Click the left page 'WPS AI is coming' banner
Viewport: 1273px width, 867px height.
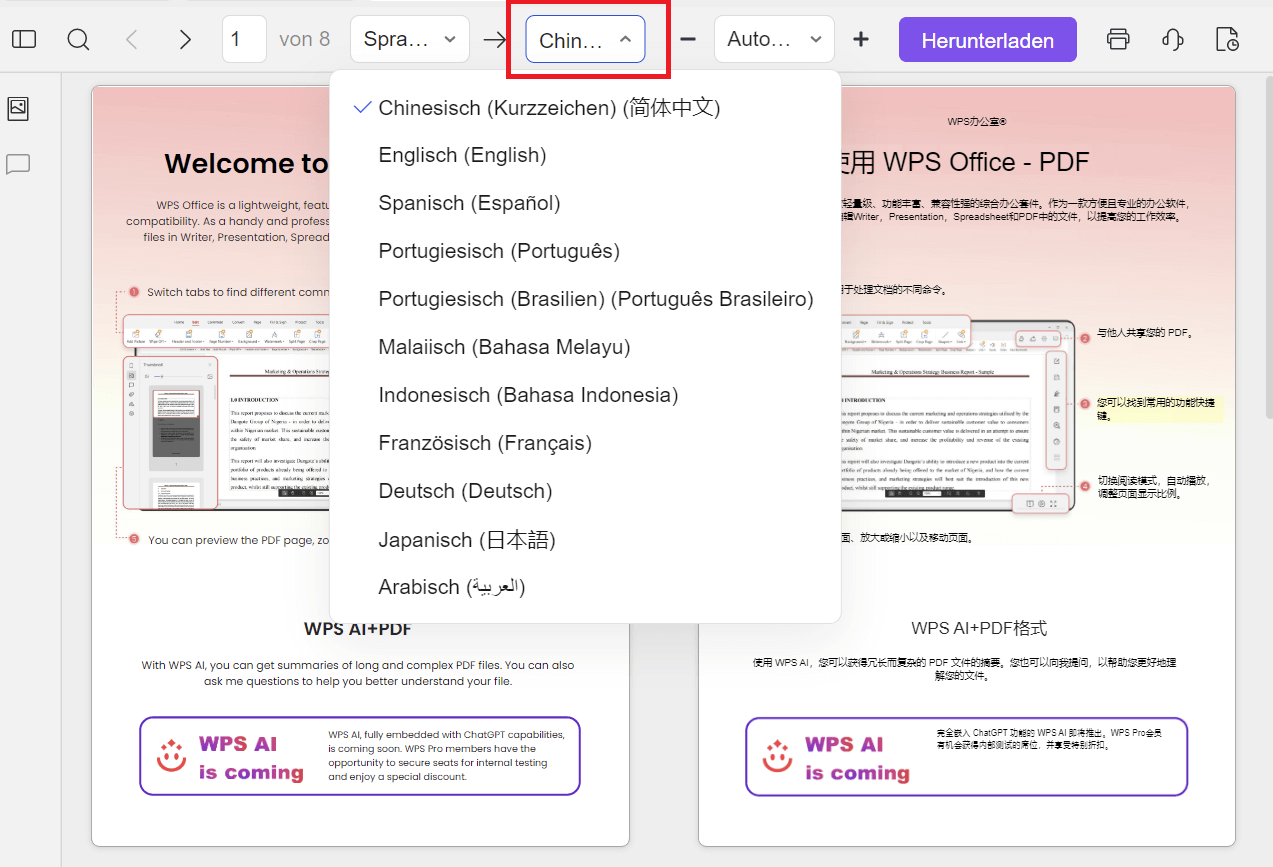[360, 756]
